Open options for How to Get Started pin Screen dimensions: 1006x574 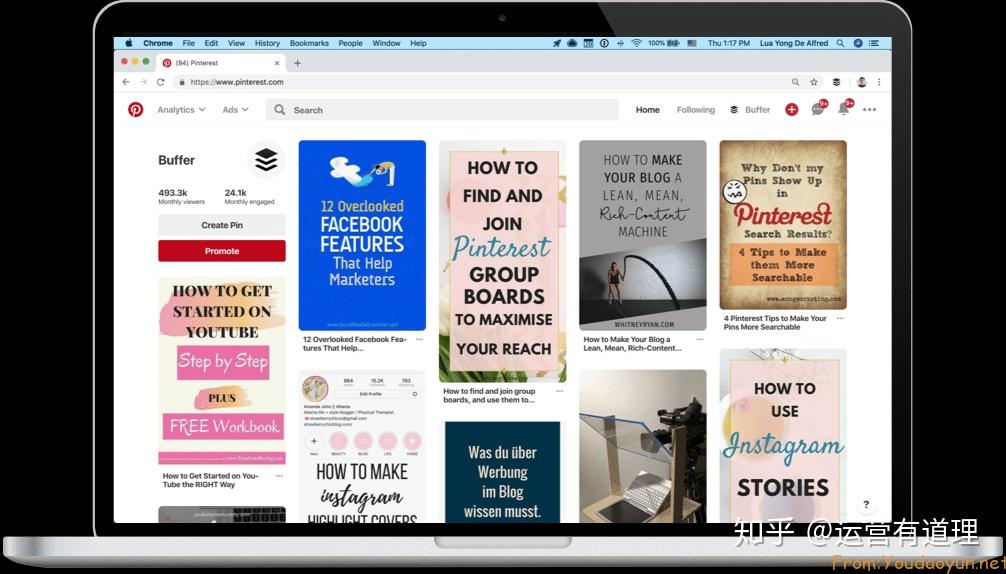click(x=279, y=476)
